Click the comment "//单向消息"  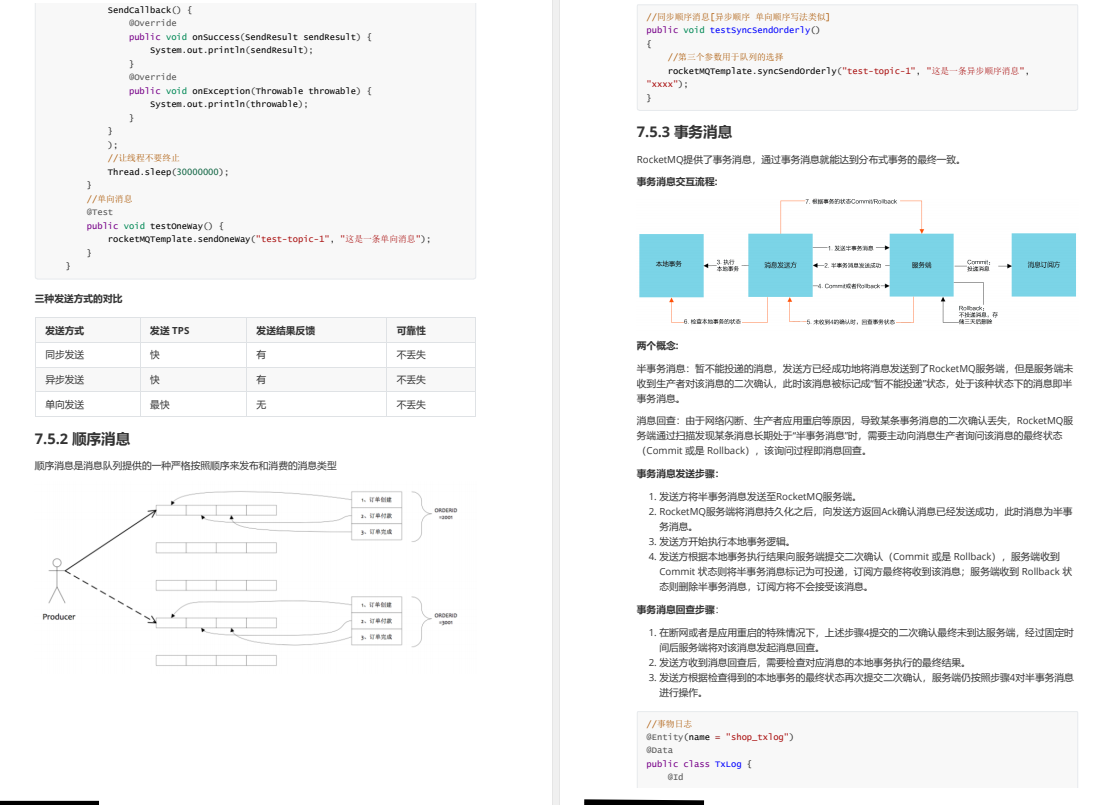click(110, 199)
